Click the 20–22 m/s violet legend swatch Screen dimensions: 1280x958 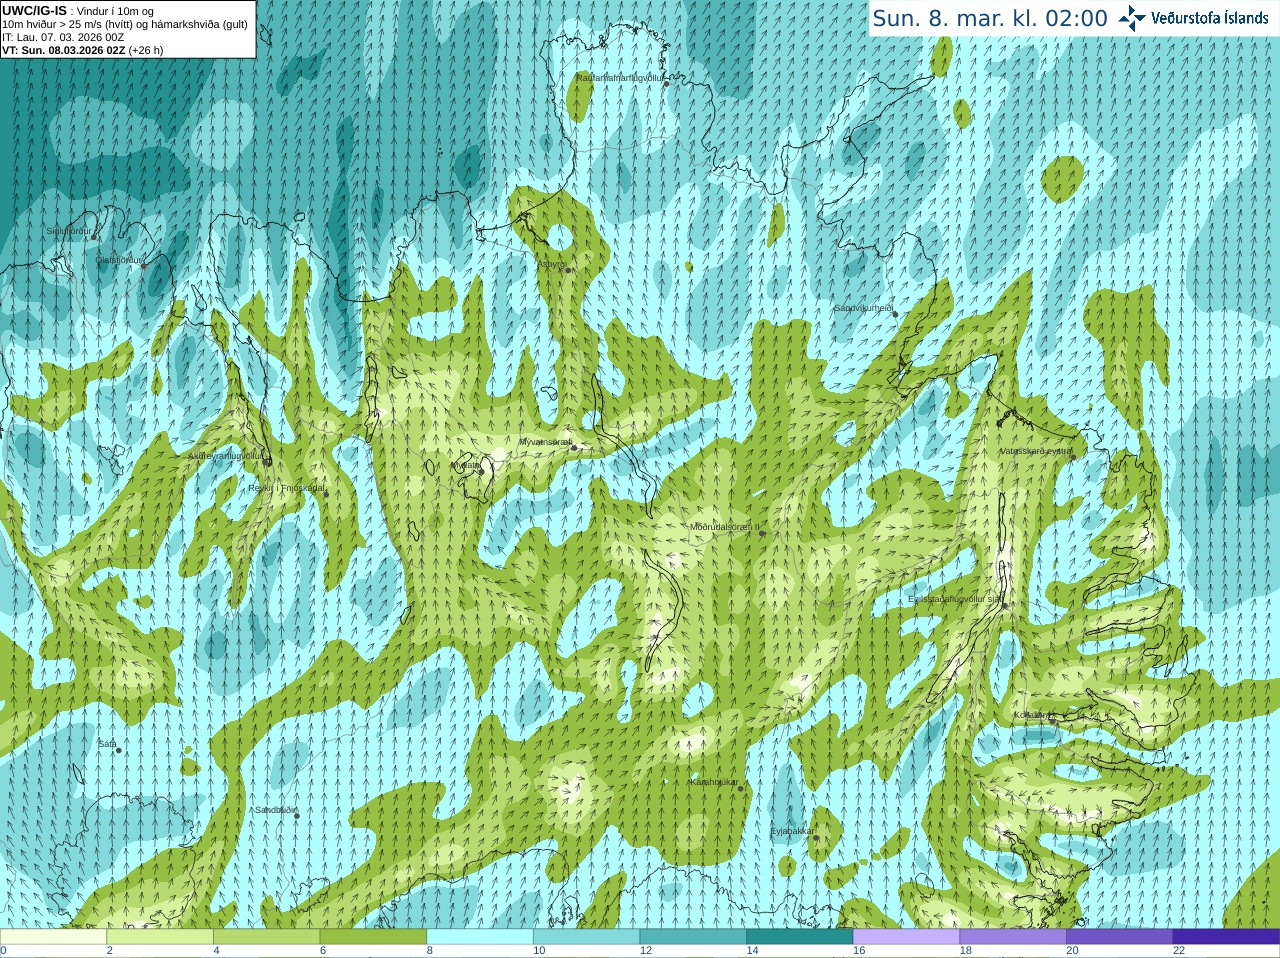[1120, 936]
